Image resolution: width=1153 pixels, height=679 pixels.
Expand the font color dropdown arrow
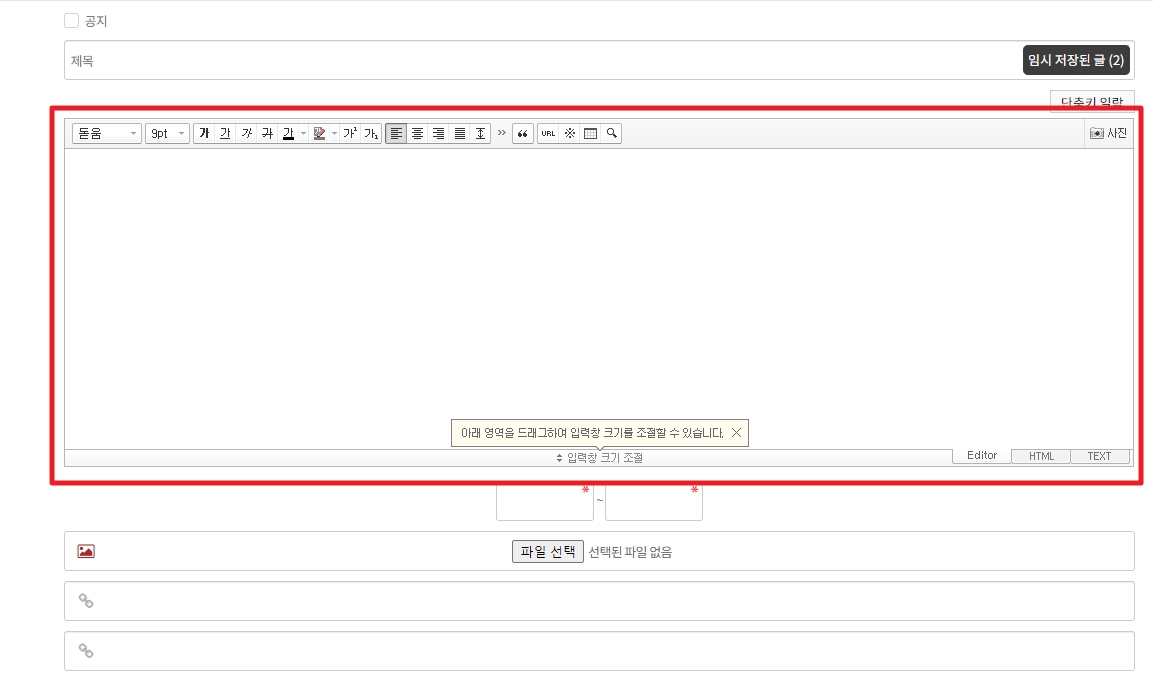pos(303,134)
